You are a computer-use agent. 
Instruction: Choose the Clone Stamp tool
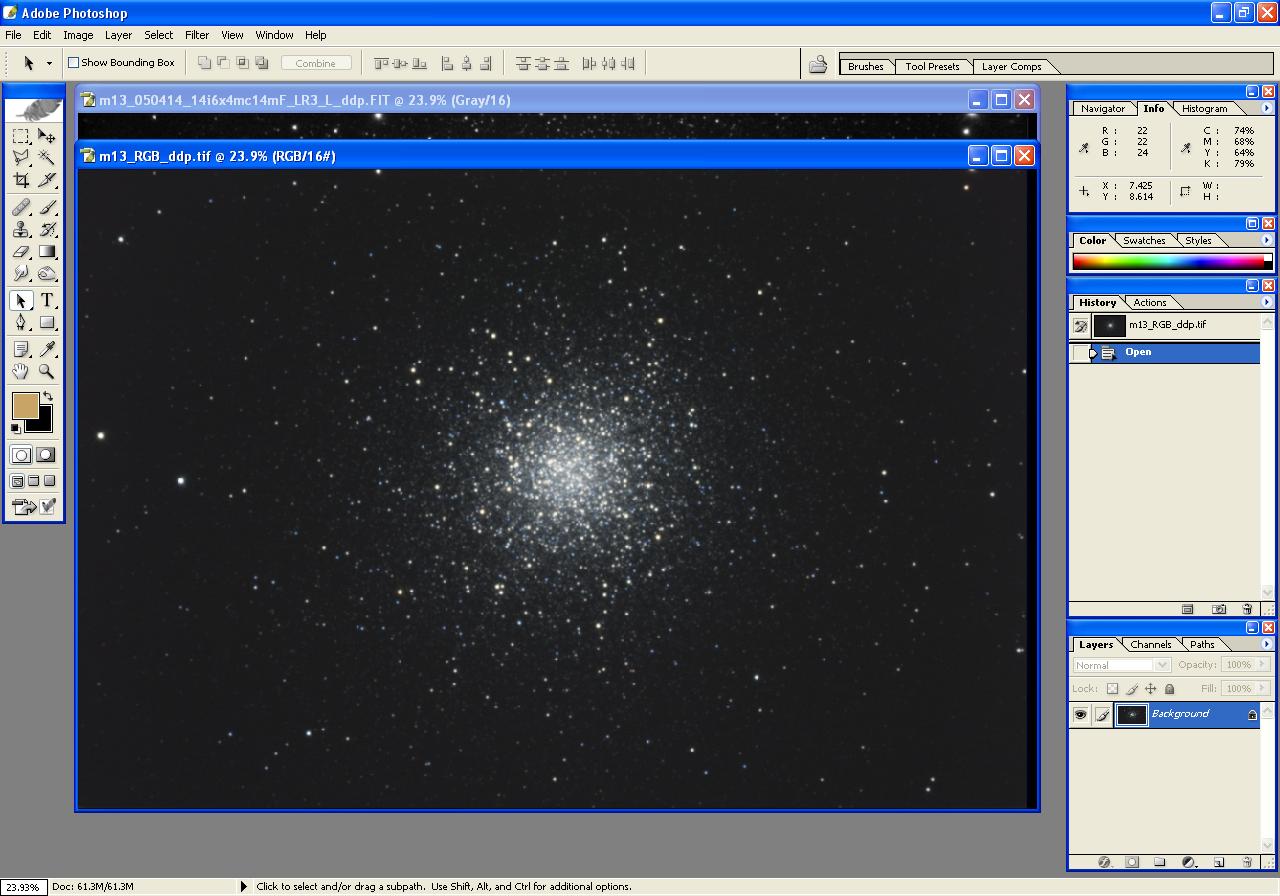pos(21,230)
